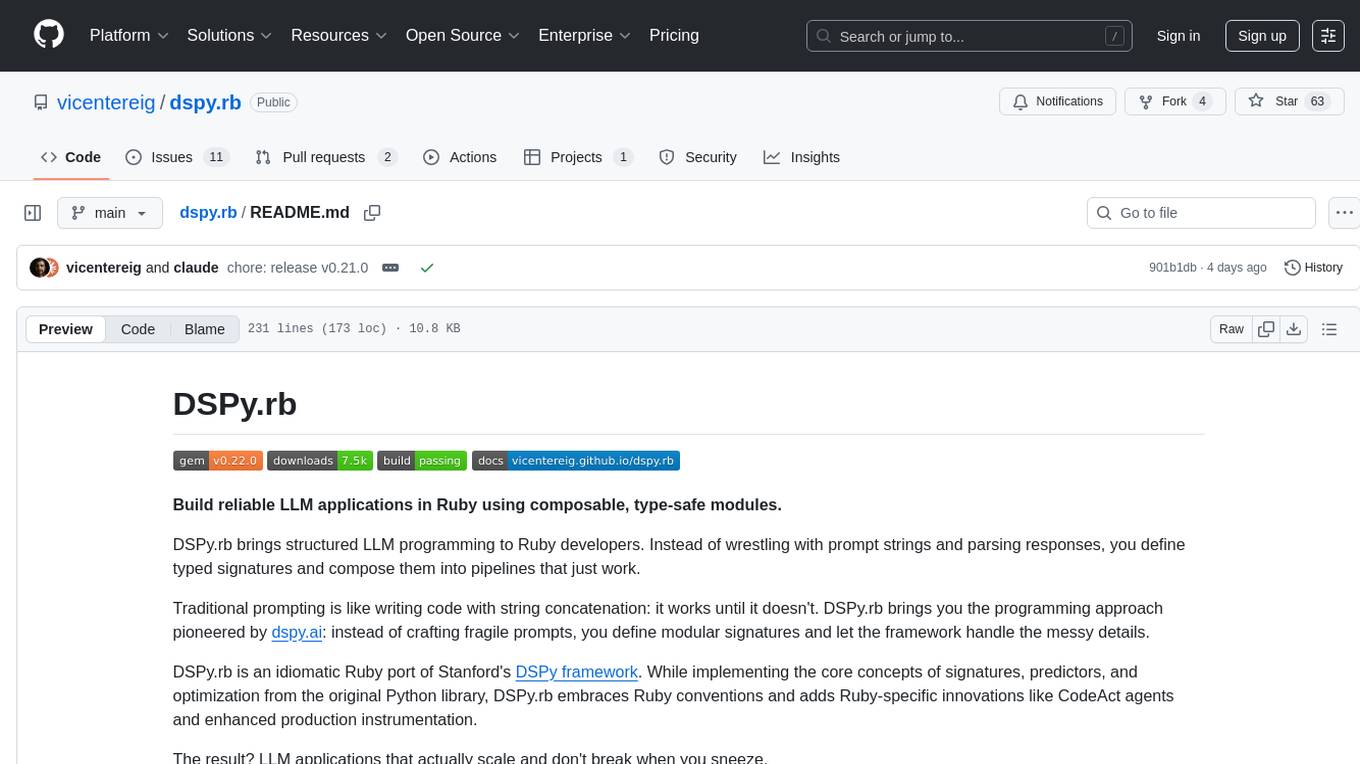Expand the Resources menu
This screenshot has height=764, width=1360.
point(339,35)
